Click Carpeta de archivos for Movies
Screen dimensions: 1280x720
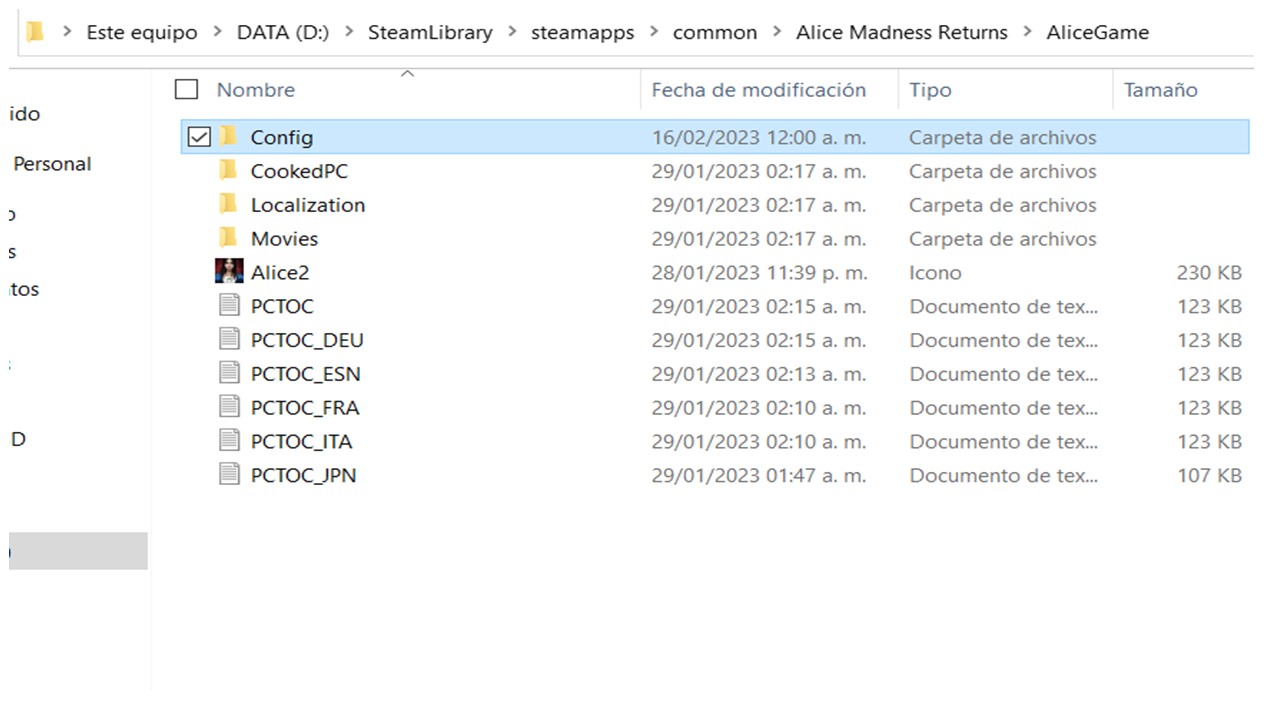1003,239
